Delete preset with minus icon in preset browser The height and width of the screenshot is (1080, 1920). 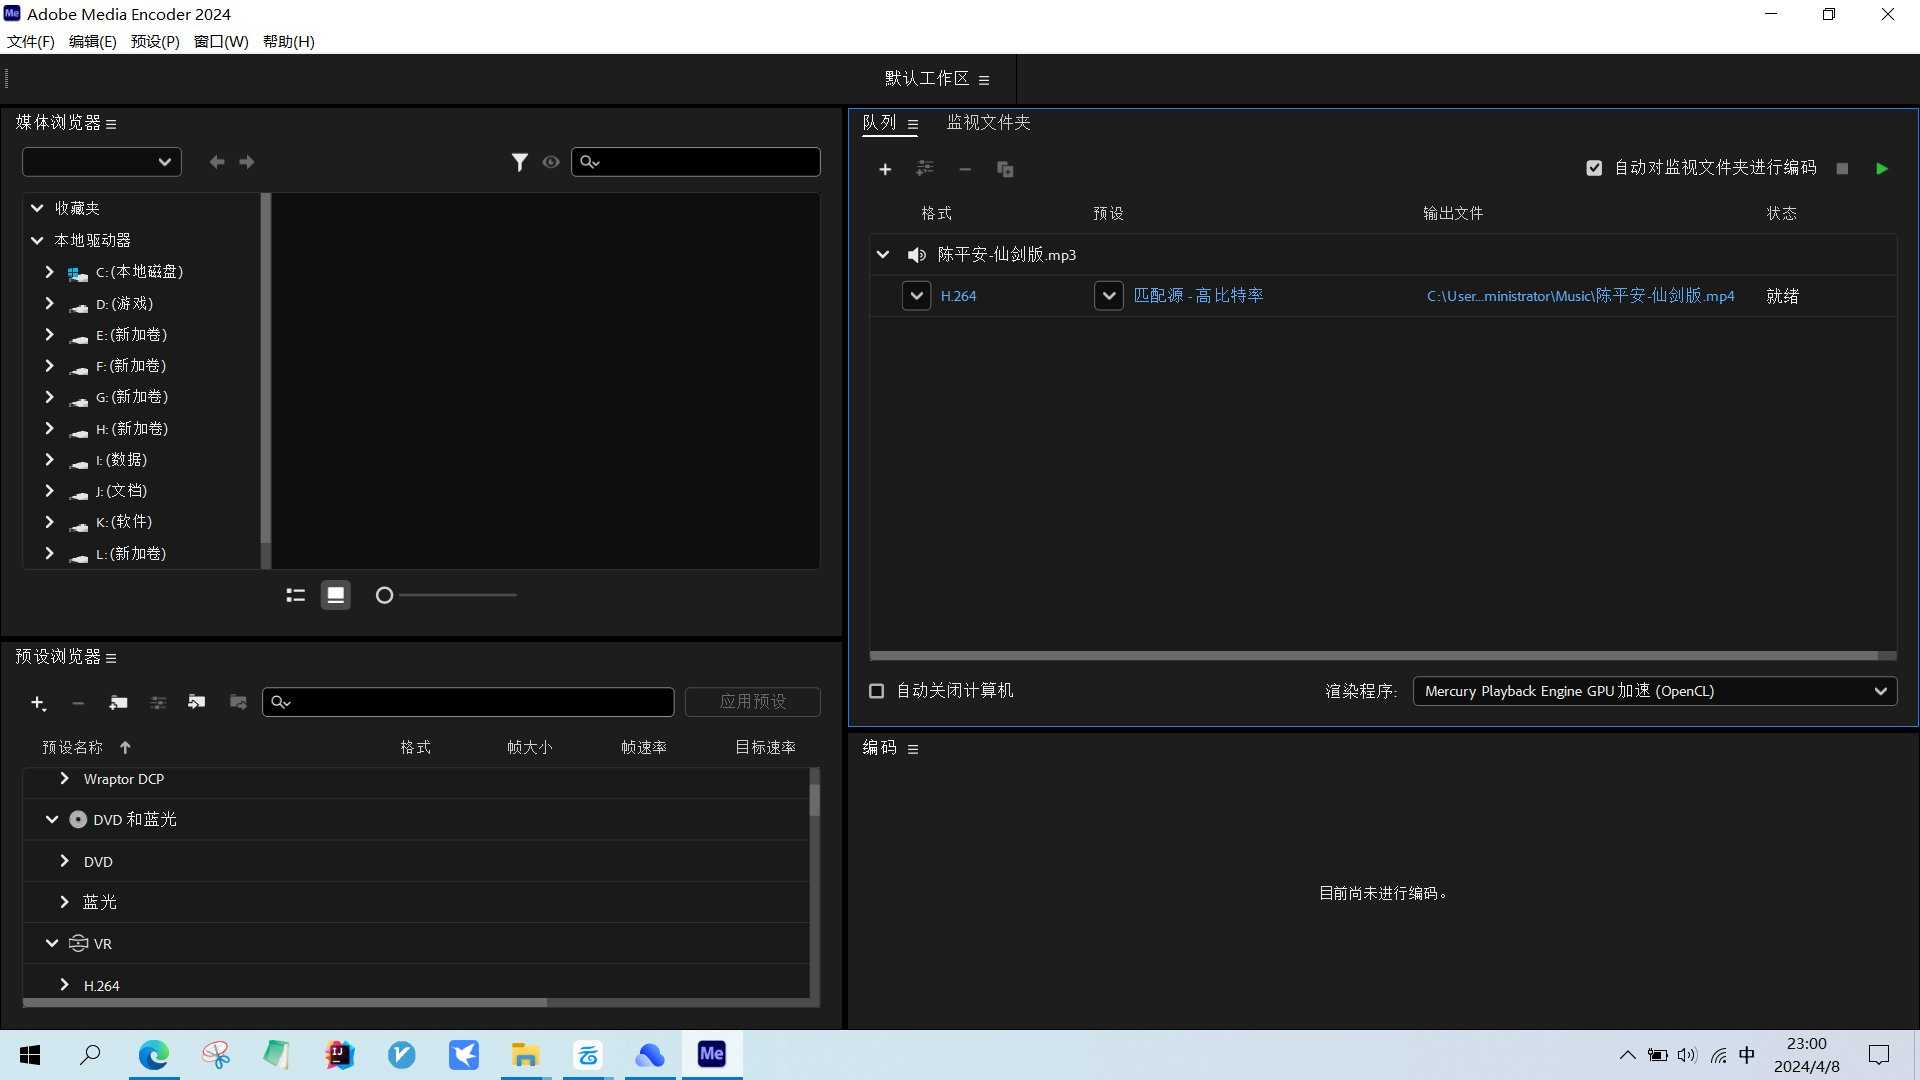78,703
